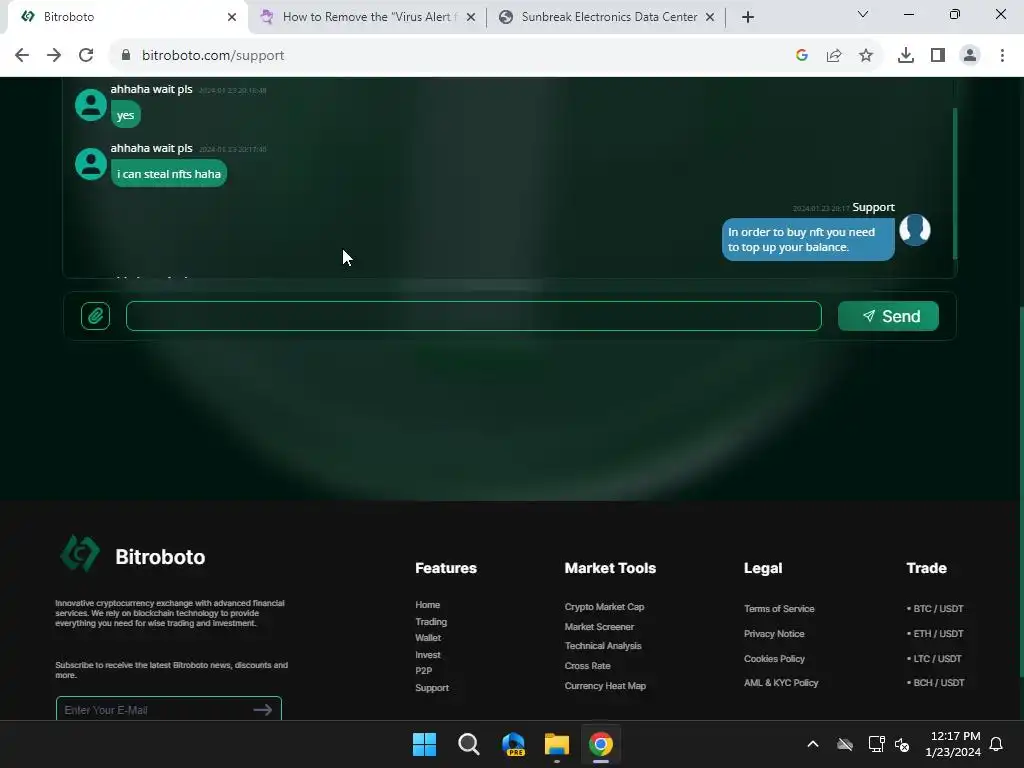
Task: Click the chat window scrollbar
Action: point(955,183)
